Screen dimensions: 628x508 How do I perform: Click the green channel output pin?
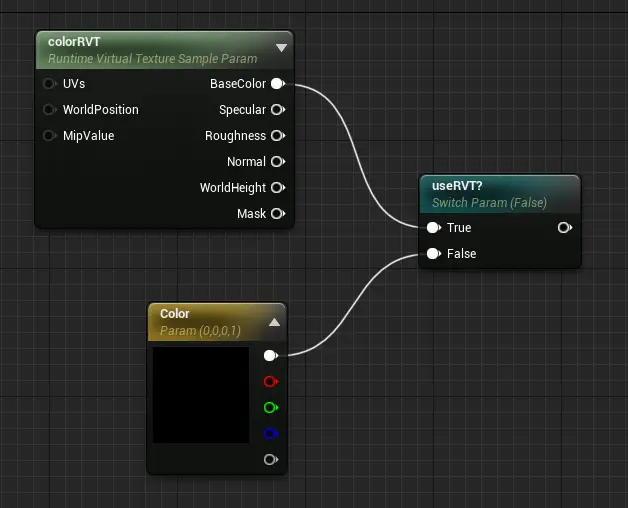271,407
